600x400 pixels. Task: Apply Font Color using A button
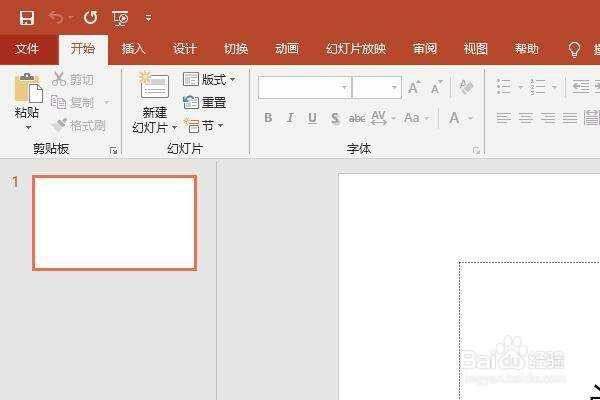coord(454,118)
